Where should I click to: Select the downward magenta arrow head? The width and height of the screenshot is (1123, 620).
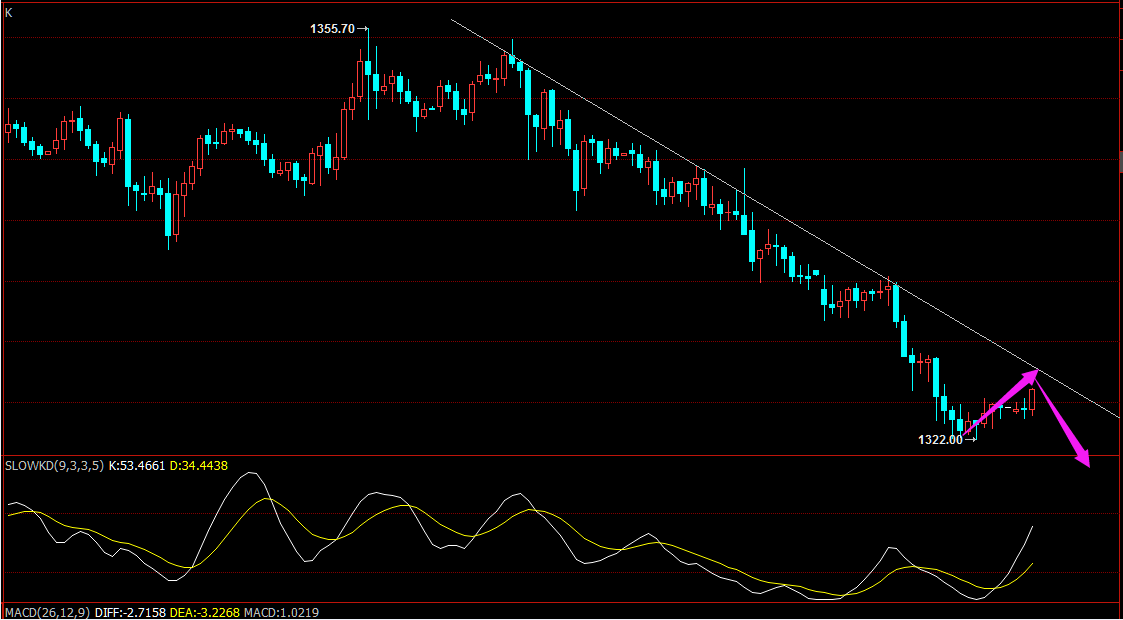click(x=1081, y=458)
